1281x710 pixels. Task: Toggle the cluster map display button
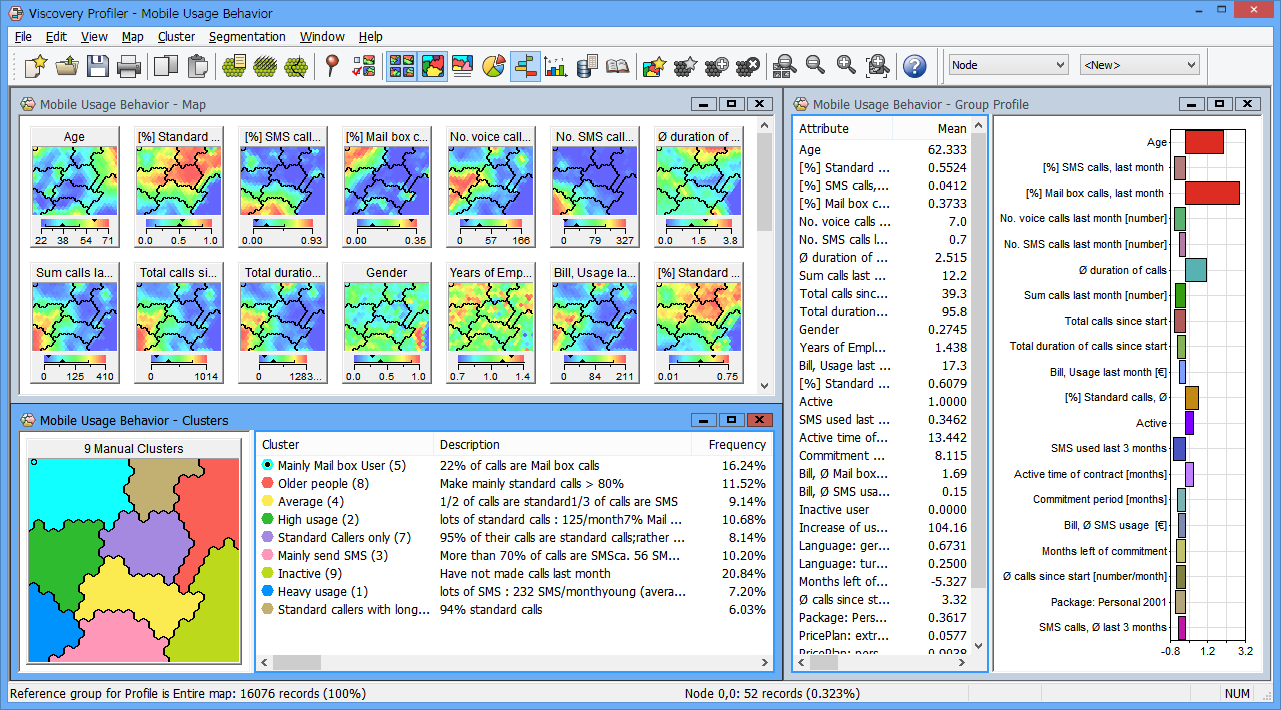point(433,66)
